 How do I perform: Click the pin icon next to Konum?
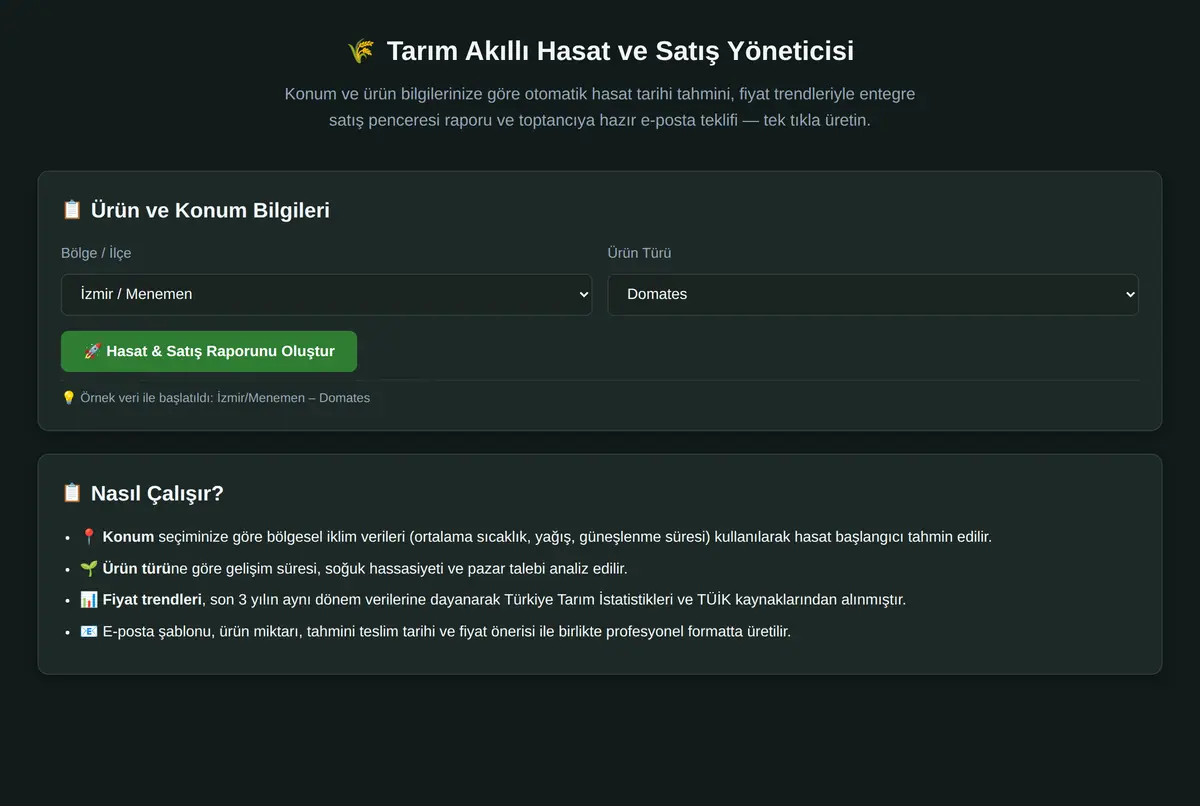coord(88,537)
